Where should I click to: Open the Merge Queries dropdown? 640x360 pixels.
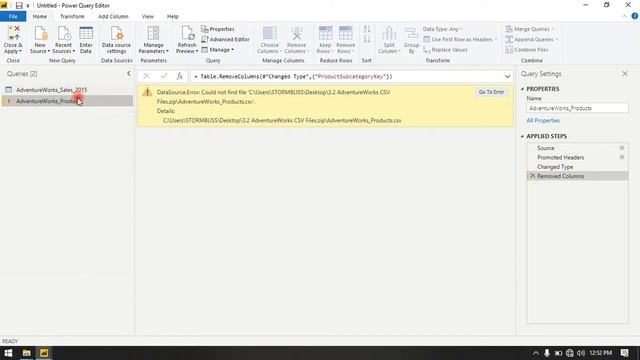pyautogui.click(x=530, y=29)
